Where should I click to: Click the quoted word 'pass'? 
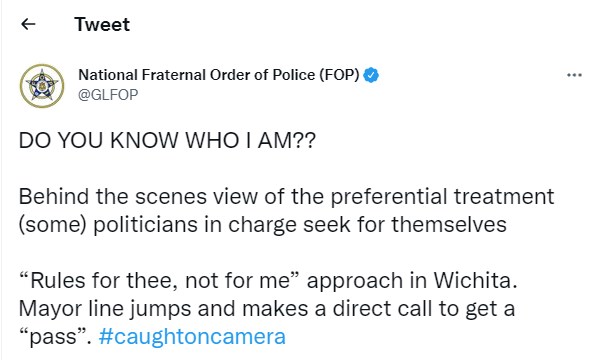point(54,337)
